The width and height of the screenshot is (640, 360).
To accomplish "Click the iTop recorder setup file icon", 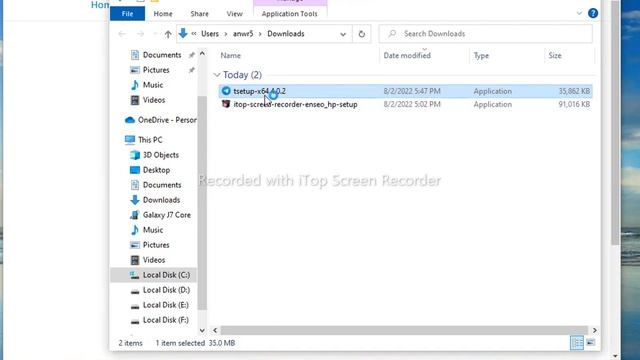I will 226,104.
